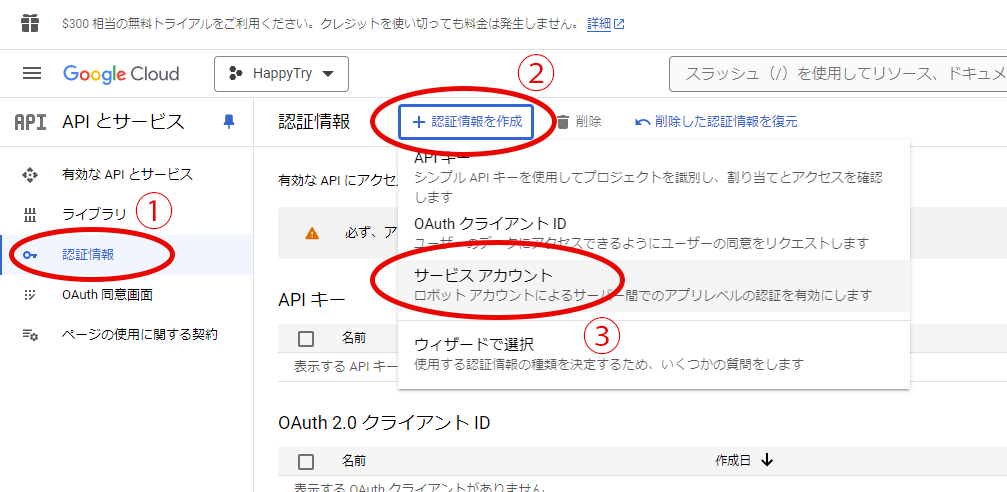Open the hamburger navigation menu
Viewport: 1007px width, 492px height.
click(x=32, y=74)
